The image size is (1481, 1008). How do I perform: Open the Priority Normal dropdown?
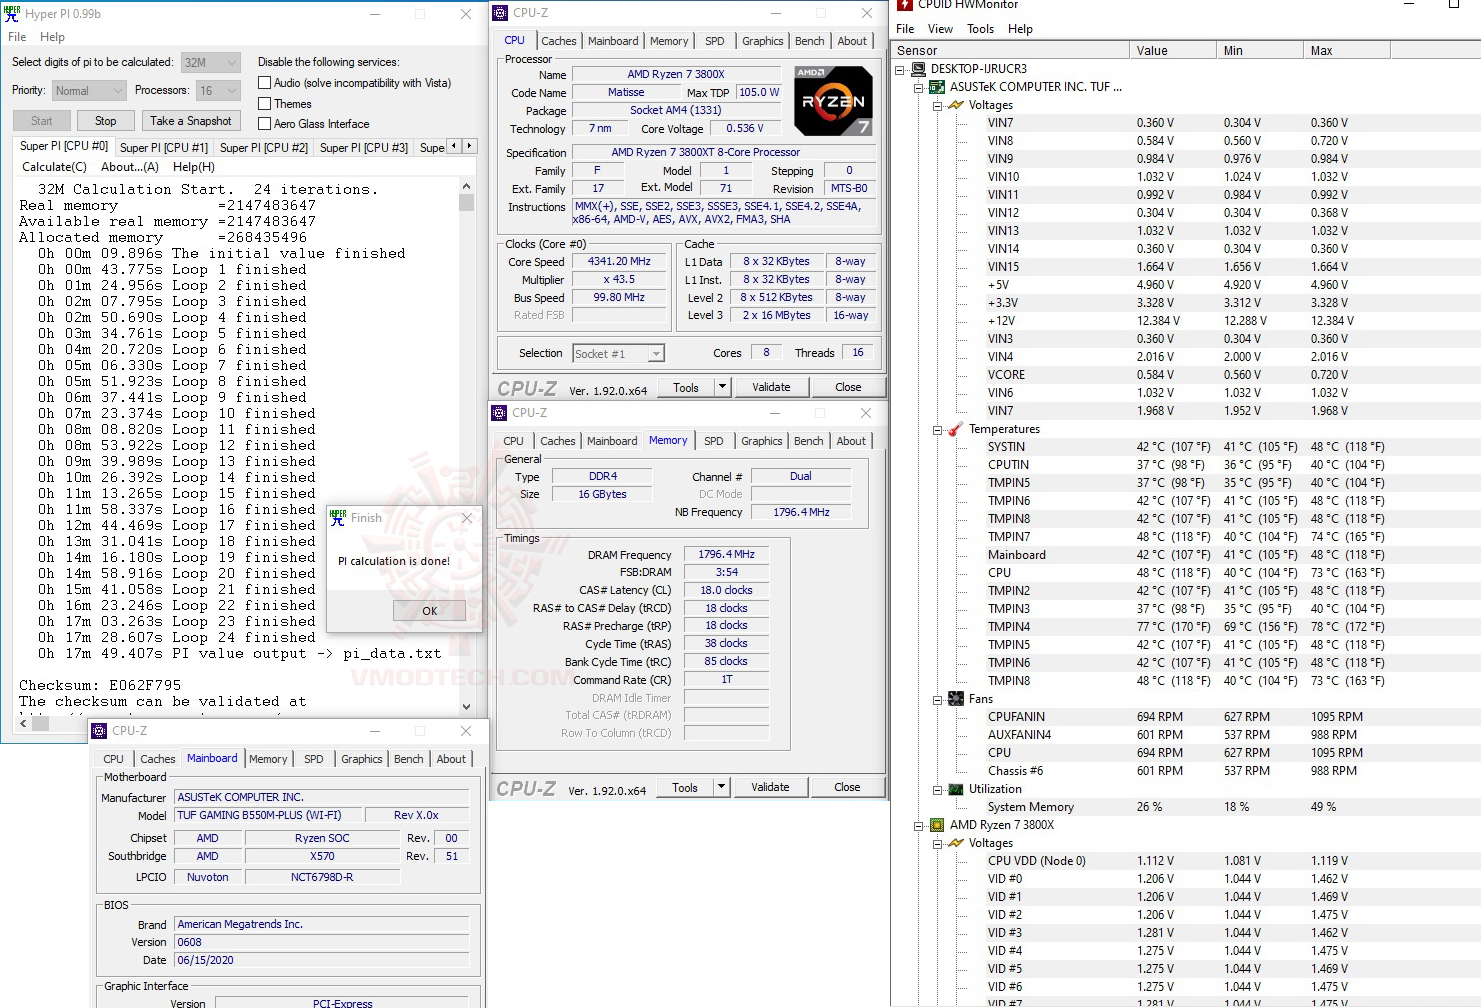tap(89, 91)
